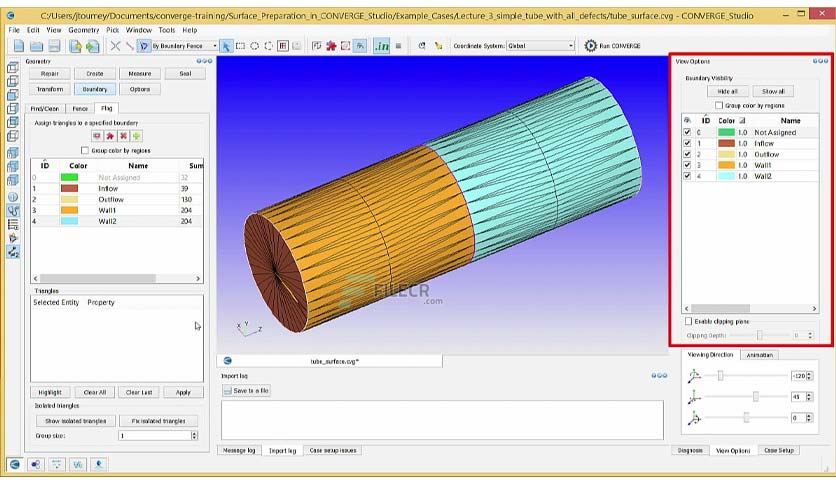The image size is (836, 484).
Task: Uncheck visibility of Outflow boundary
Action: pyautogui.click(x=687, y=154)
